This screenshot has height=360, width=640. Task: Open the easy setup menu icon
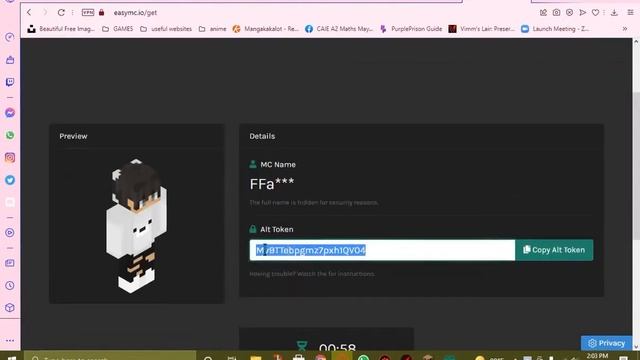[631, 13]
